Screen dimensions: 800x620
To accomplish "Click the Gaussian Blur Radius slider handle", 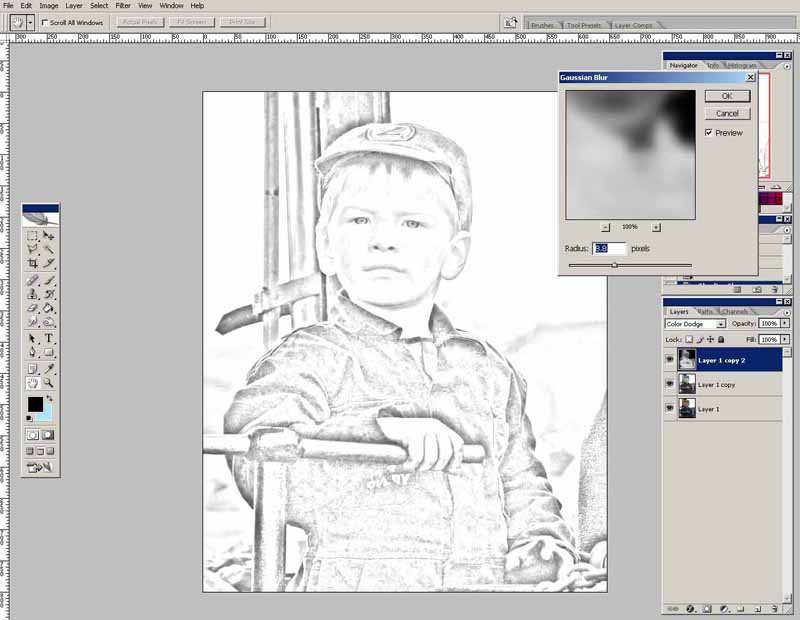I will [x=615, y=265].
